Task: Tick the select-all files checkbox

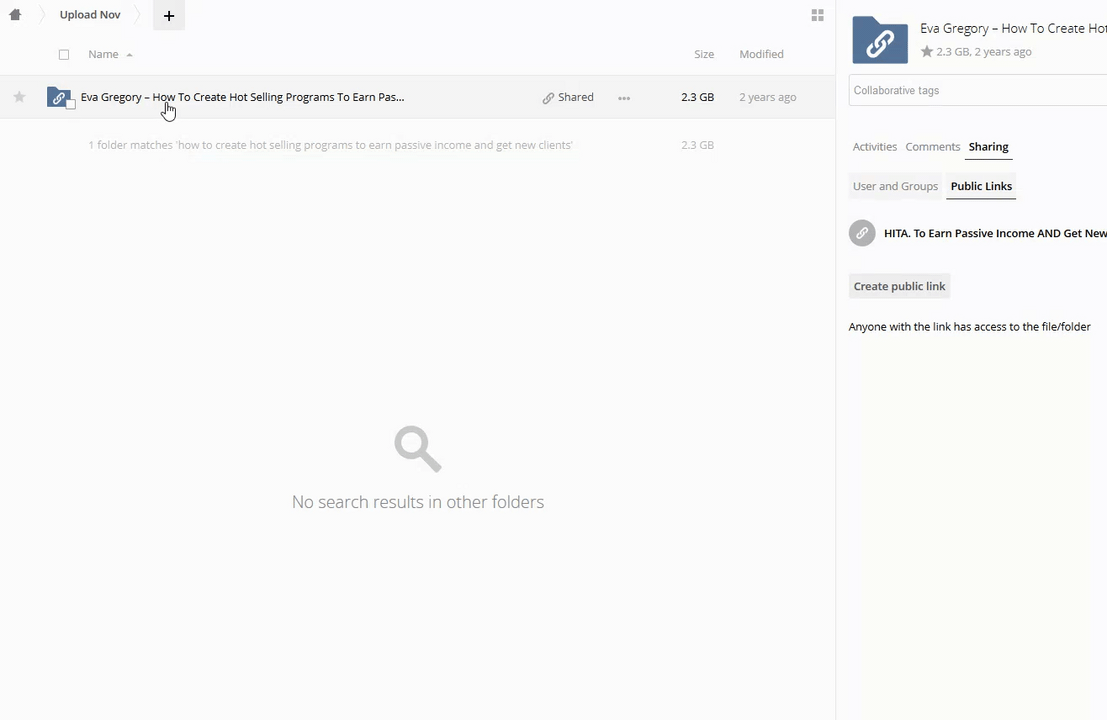Action: click(64, 54)
